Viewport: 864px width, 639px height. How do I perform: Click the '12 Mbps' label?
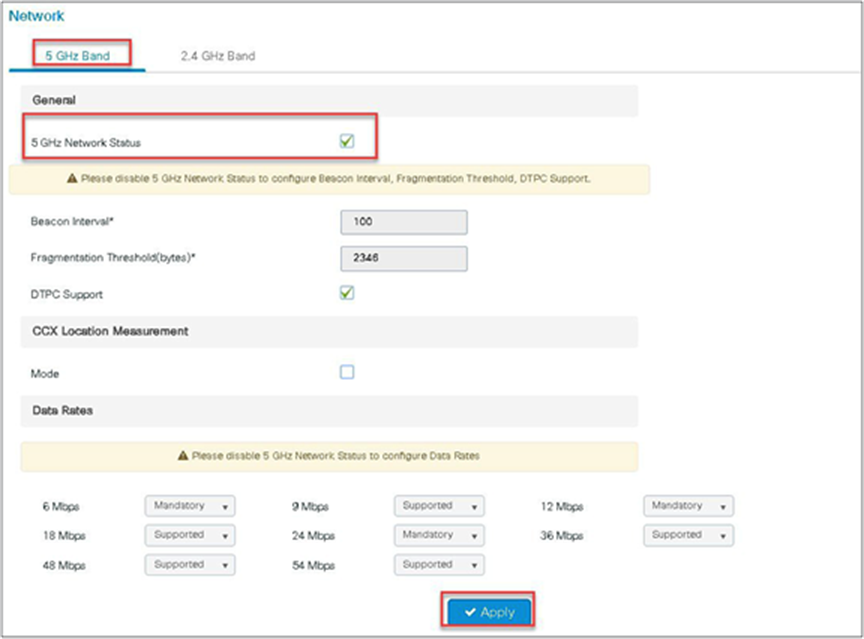pyautogui.click(x=561, y=506)
